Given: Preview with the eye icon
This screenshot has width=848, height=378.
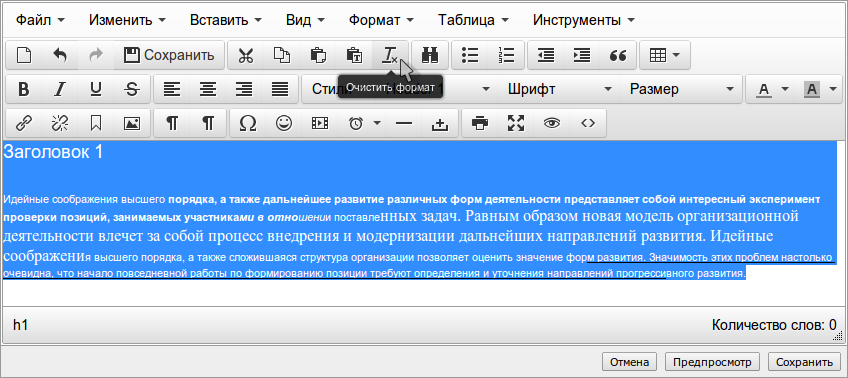Looking at the screenshot, I should [552, 123].
